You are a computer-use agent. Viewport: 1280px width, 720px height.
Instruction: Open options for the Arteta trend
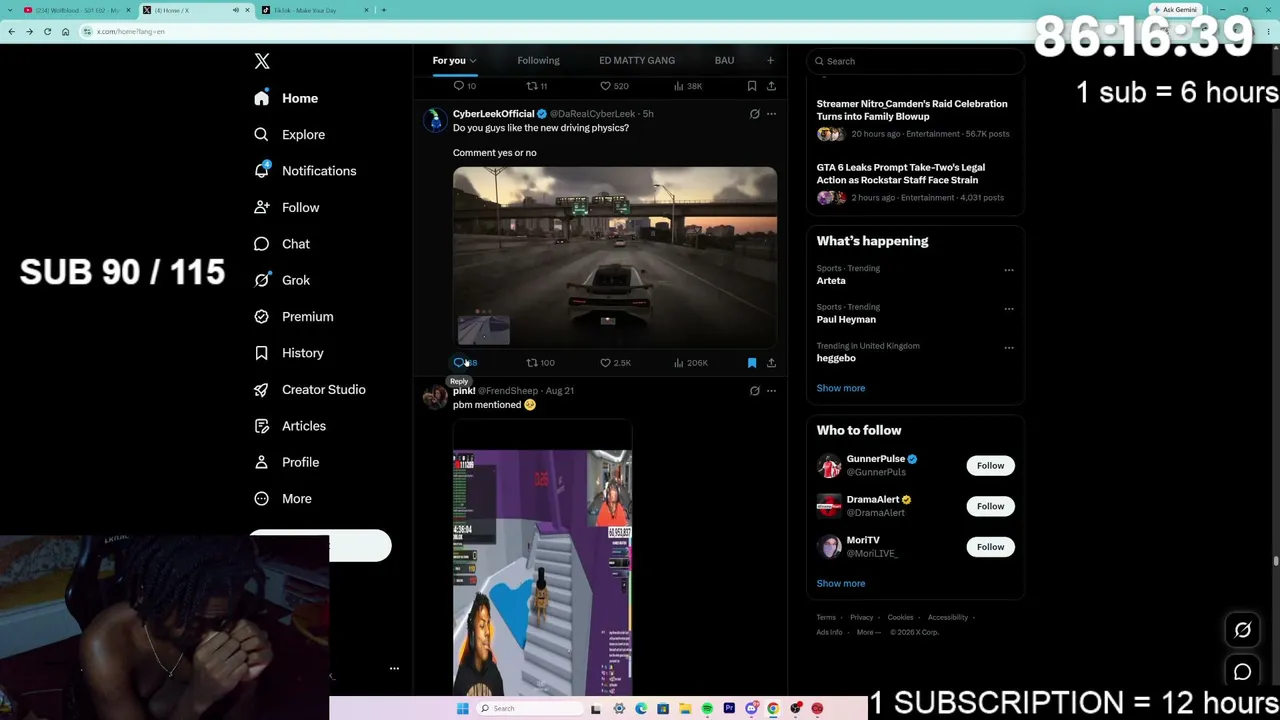[1009, 270]
